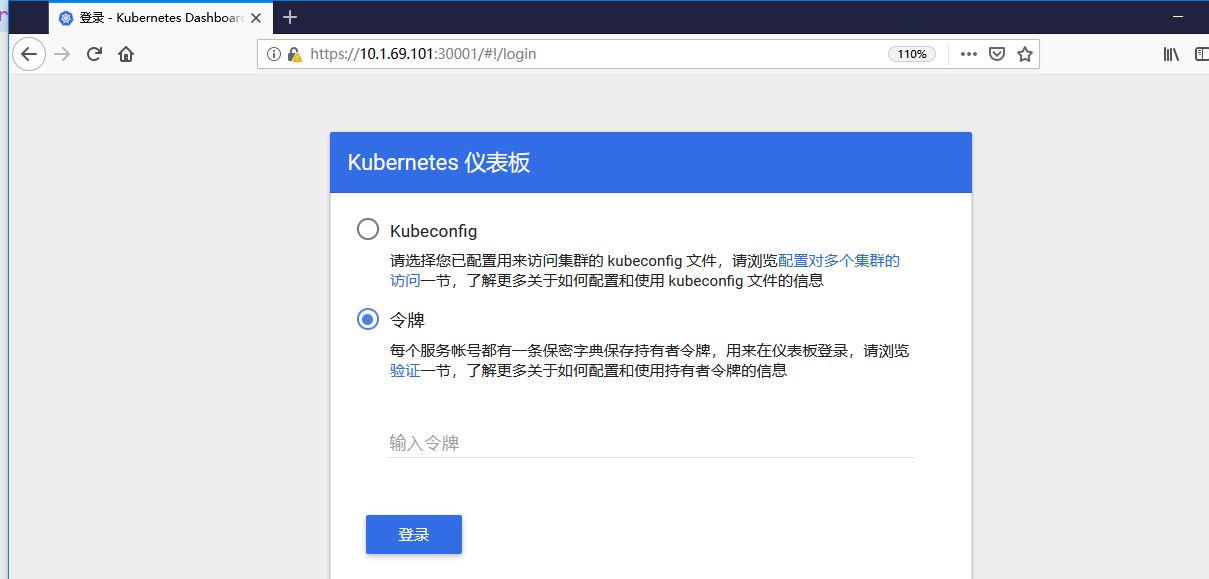1209x579 pixels.
Task: Select the Kubeconfig radio button
Action: click(368, 229)
